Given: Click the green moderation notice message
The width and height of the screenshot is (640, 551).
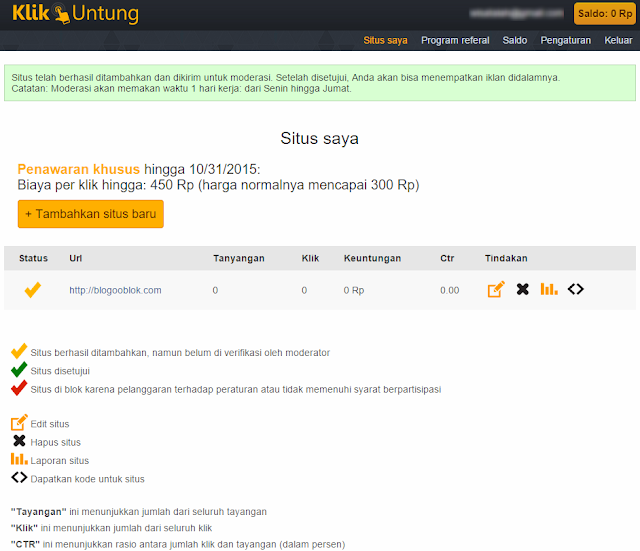Looking at the screenshot, I should point(320,83).
